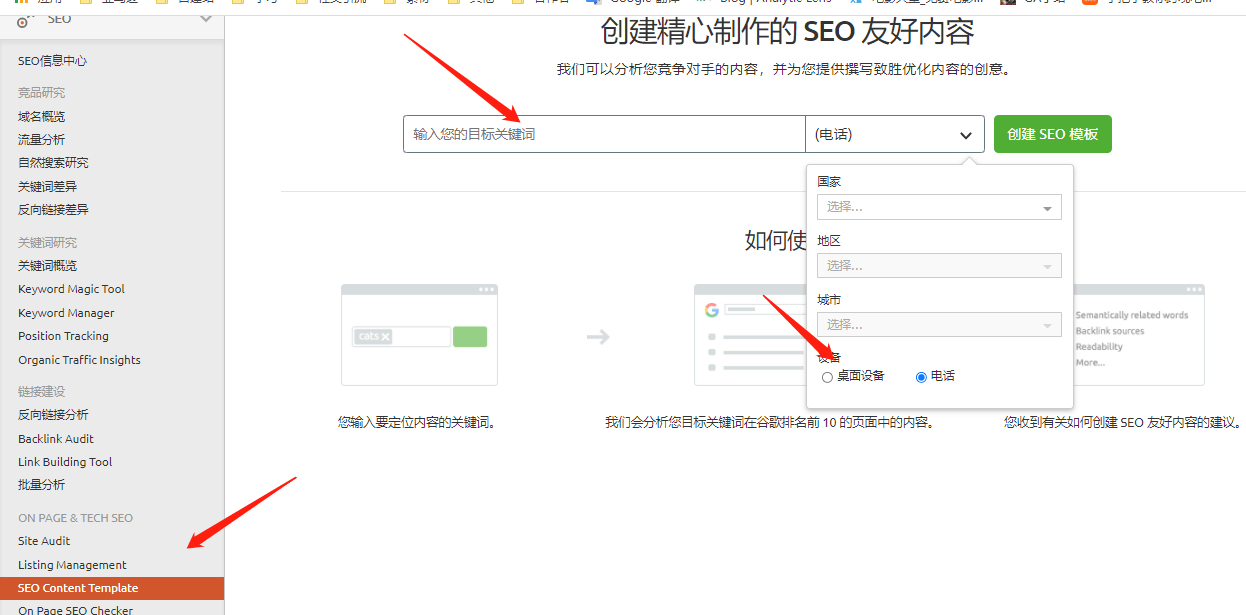Go to 域名概览 in the sidebar
1246x615 pixels.
pyautogui.click(x=41, y=117)
